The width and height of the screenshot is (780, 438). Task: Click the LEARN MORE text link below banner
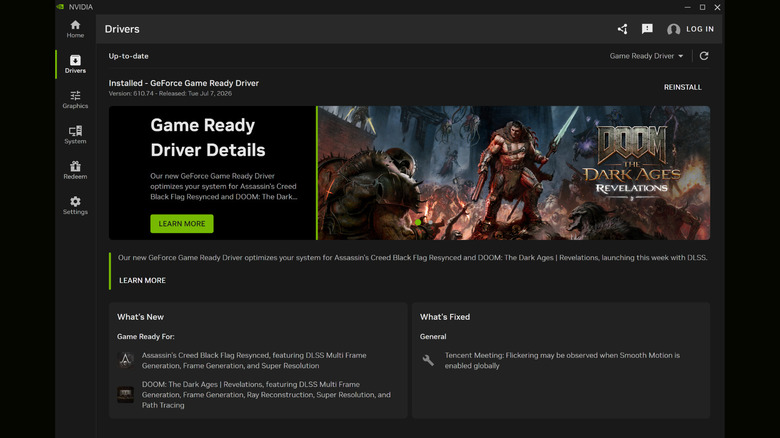point(142,280)
